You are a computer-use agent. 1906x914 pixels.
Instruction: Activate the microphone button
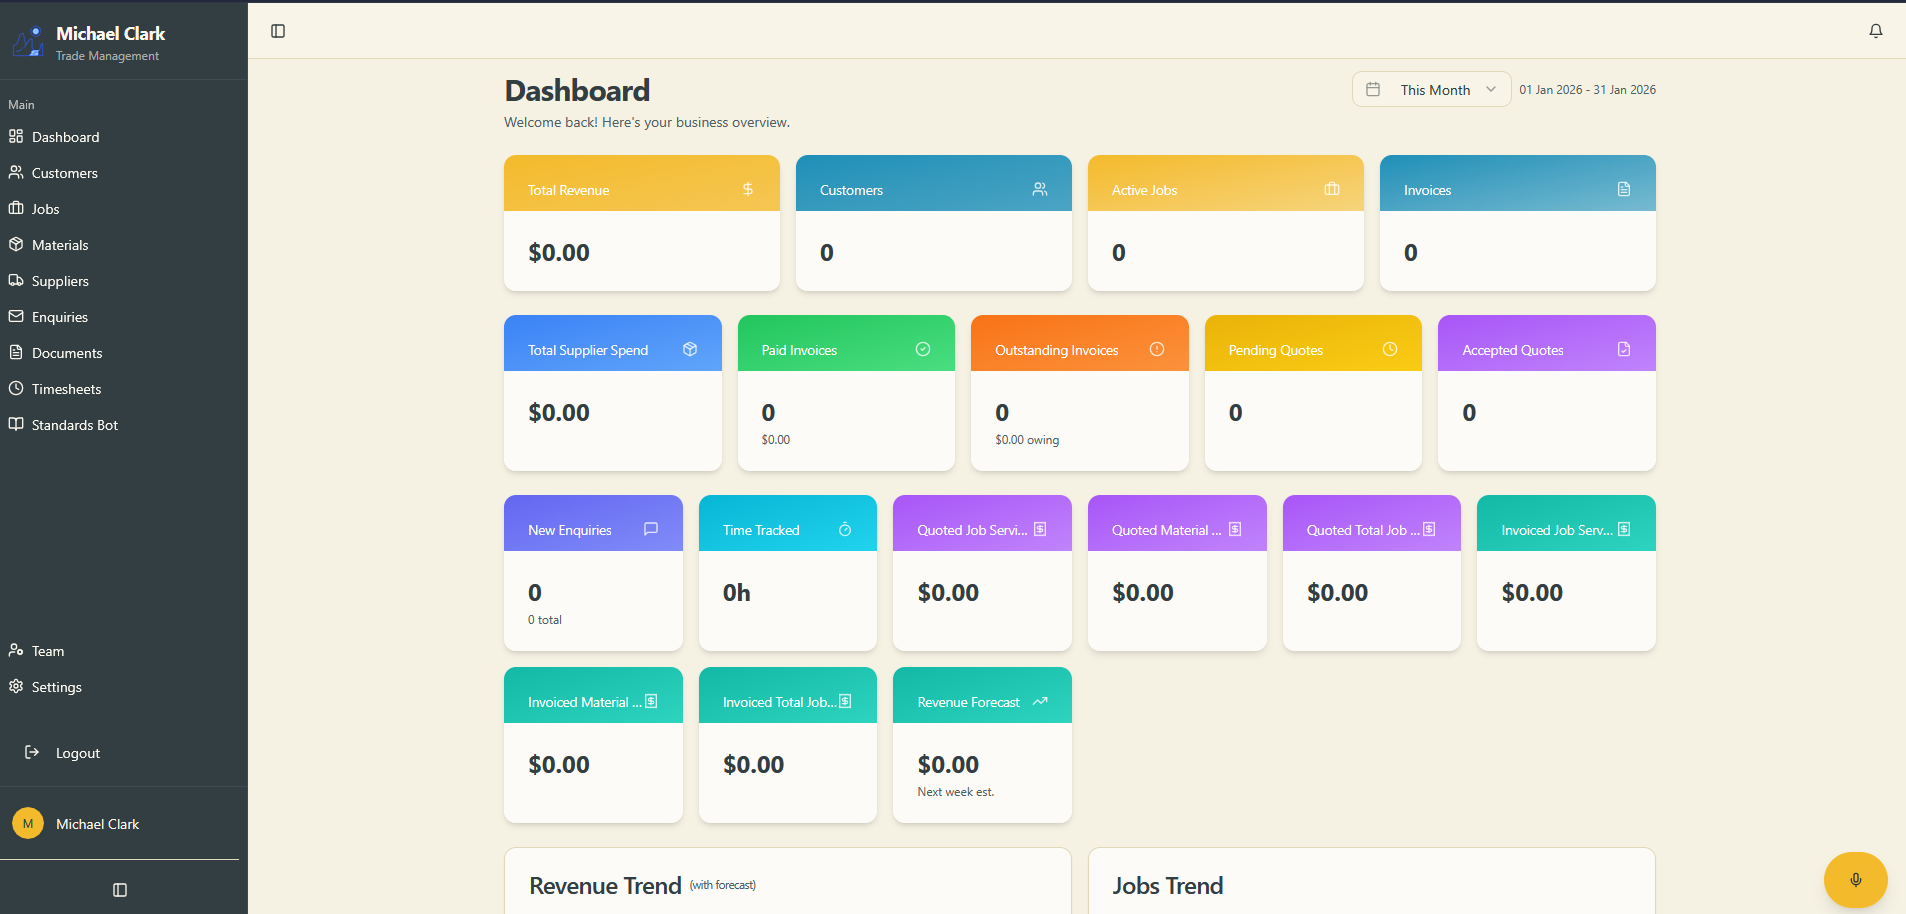tap(1854, 879)
